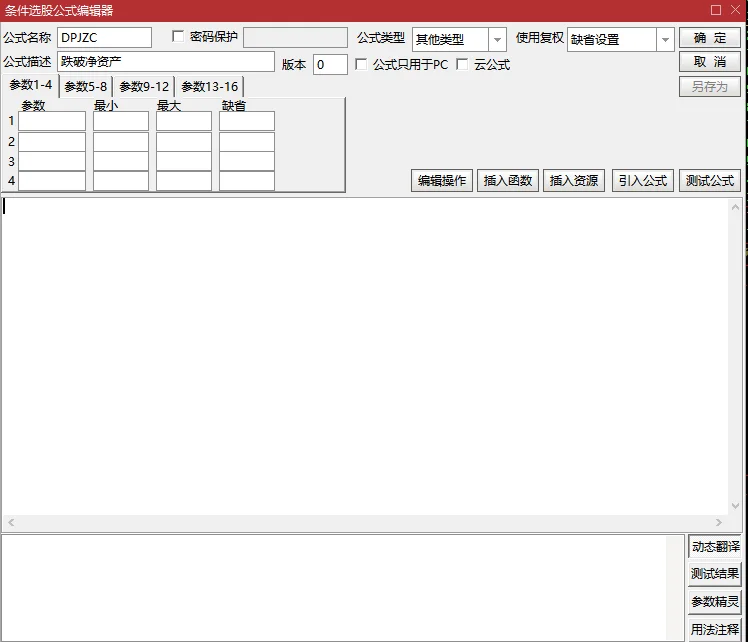Switch to the 参数5-8 tab
Screen dimensions: 748x642
[86, 87]
